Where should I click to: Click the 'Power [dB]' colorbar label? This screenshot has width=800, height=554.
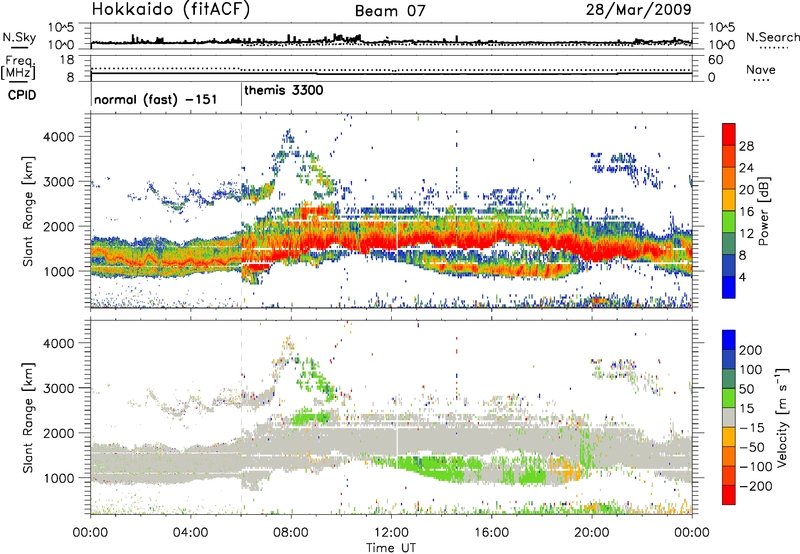pos(764,211)
